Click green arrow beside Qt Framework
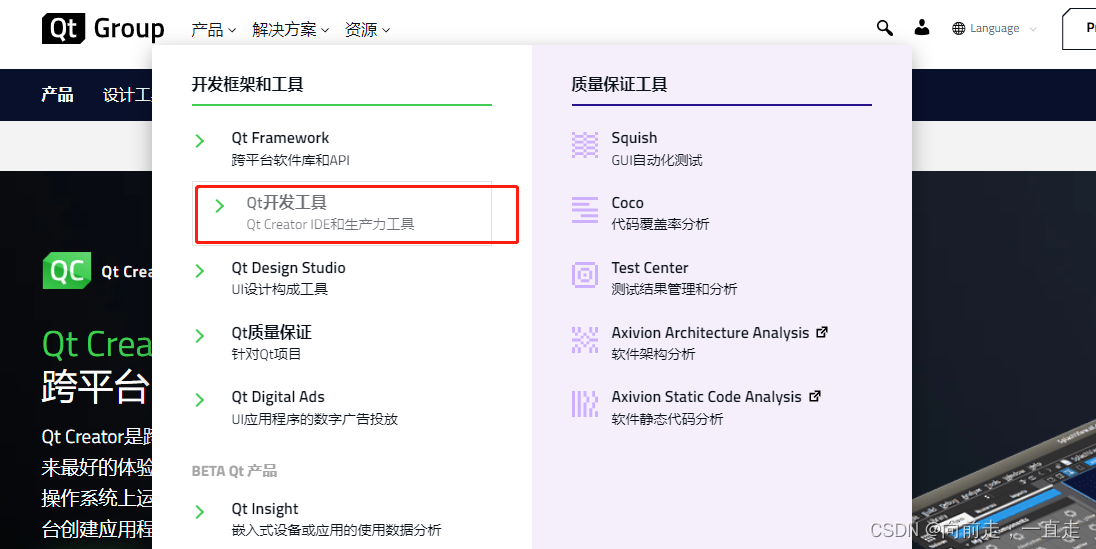 click(x=200, y=141)
